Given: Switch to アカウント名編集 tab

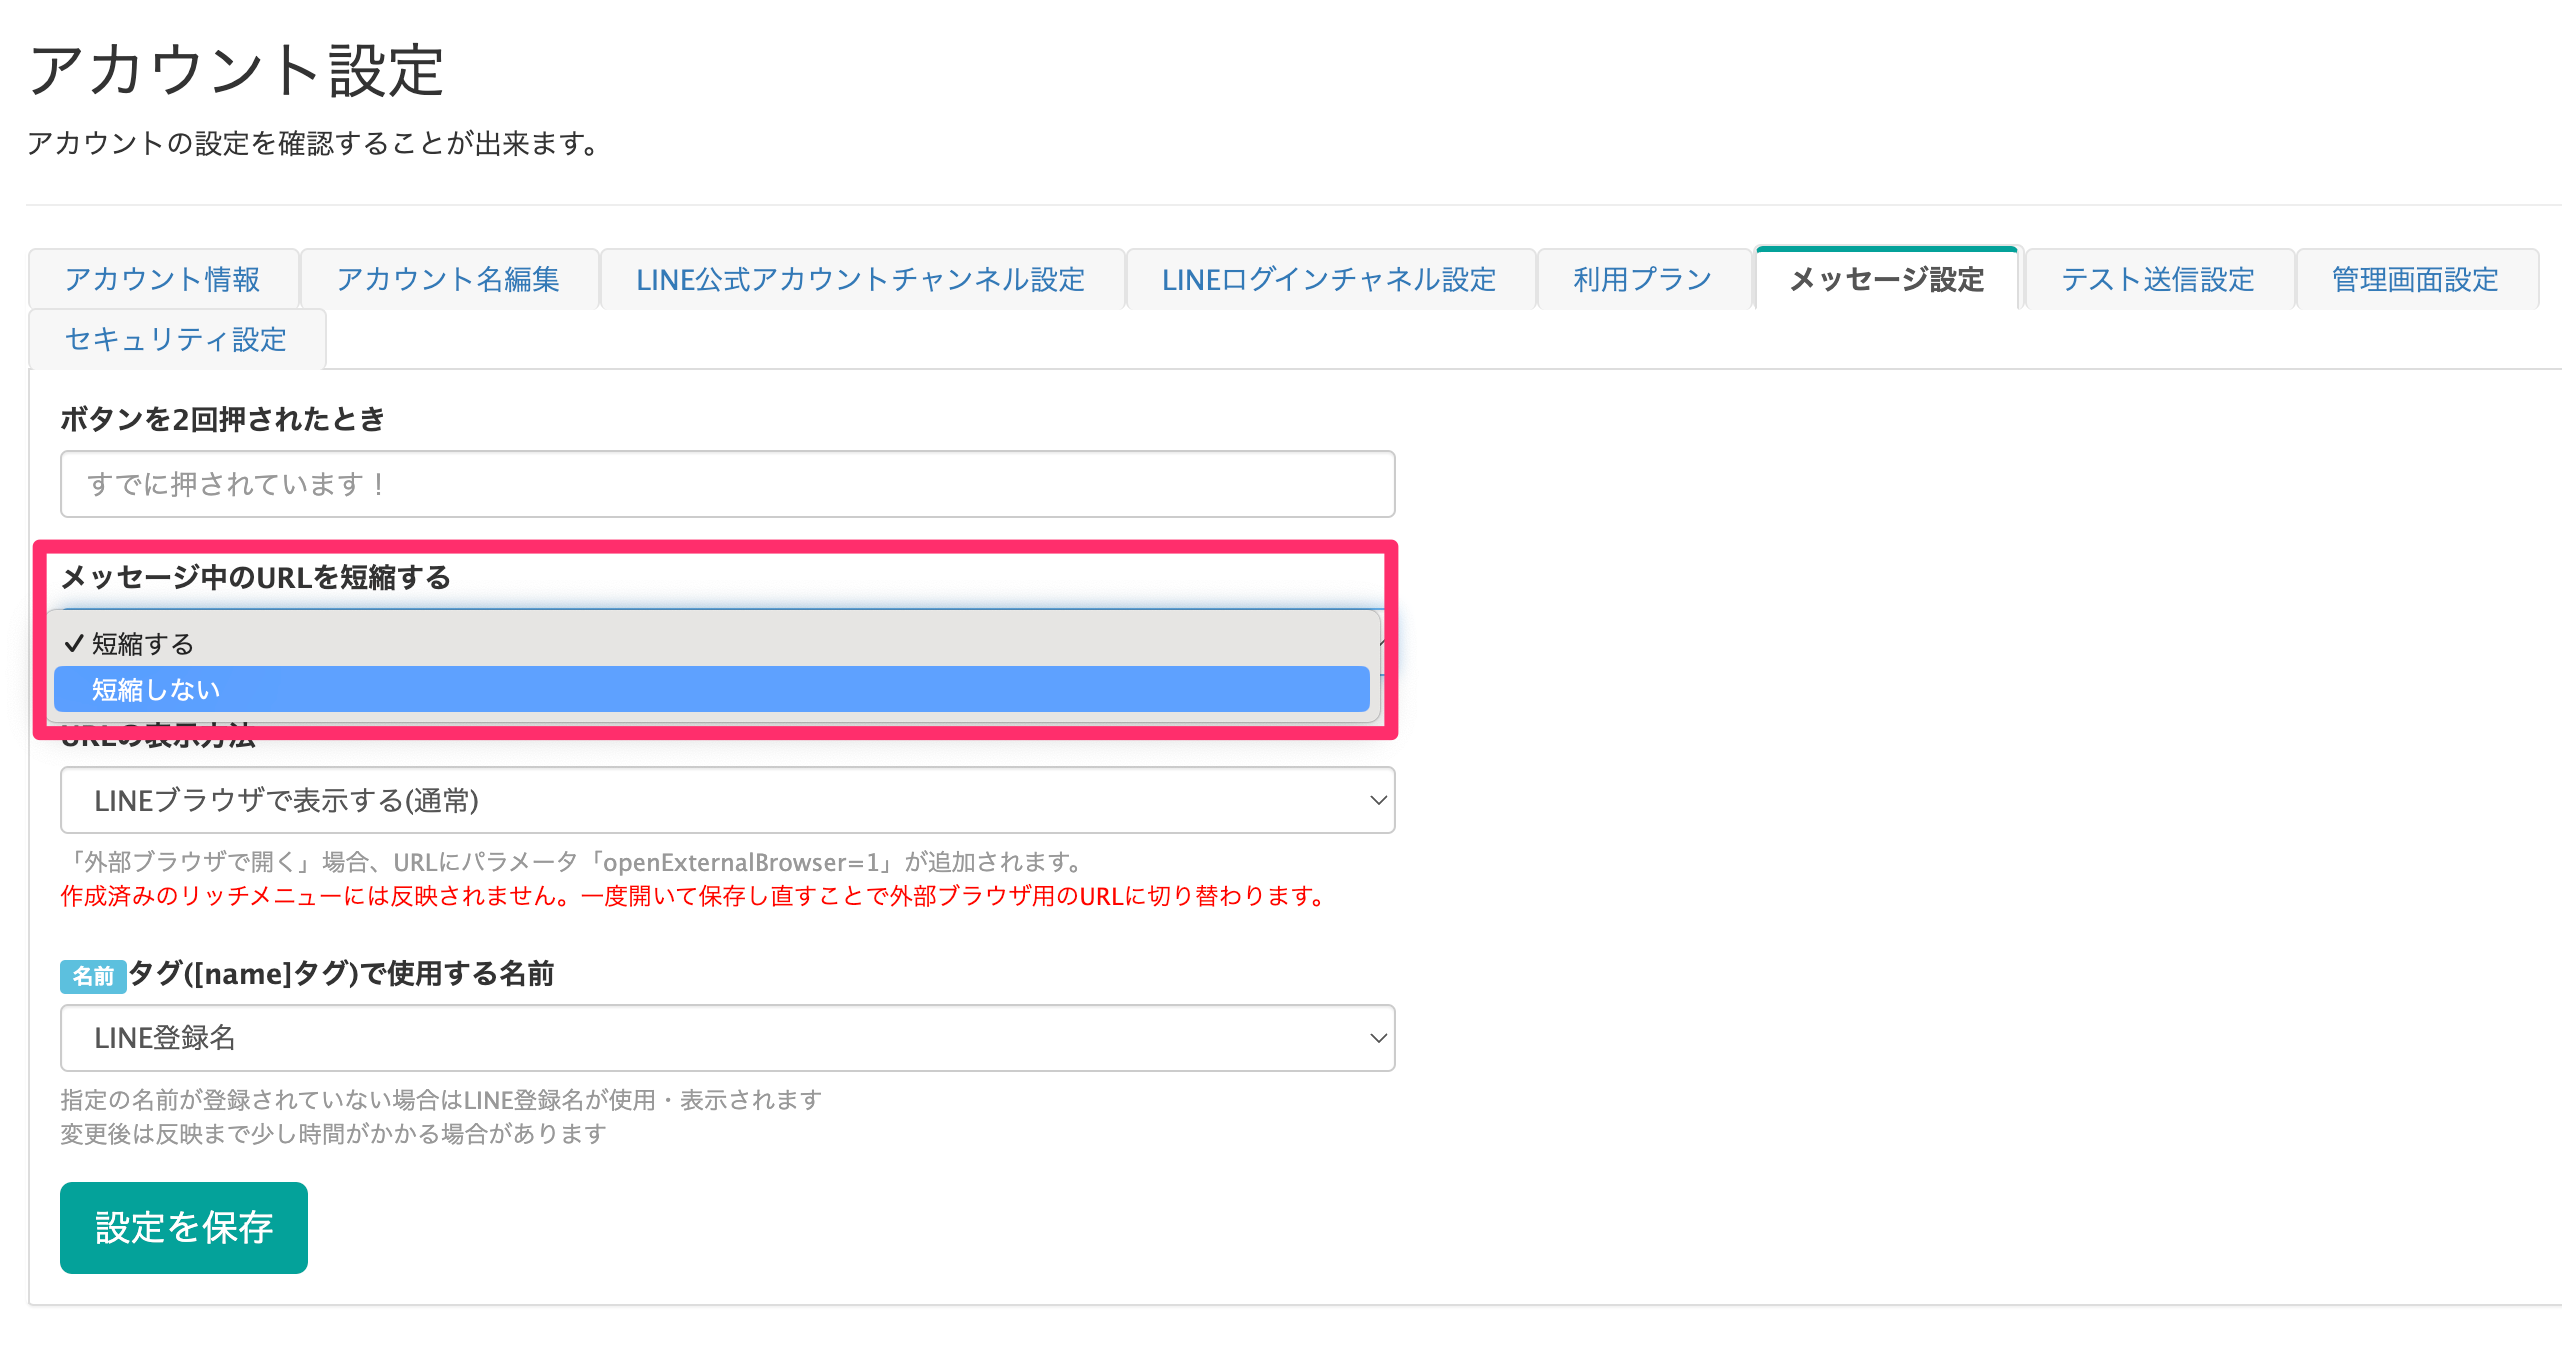Looking at the screenshot, I should (x=448, y=279).
